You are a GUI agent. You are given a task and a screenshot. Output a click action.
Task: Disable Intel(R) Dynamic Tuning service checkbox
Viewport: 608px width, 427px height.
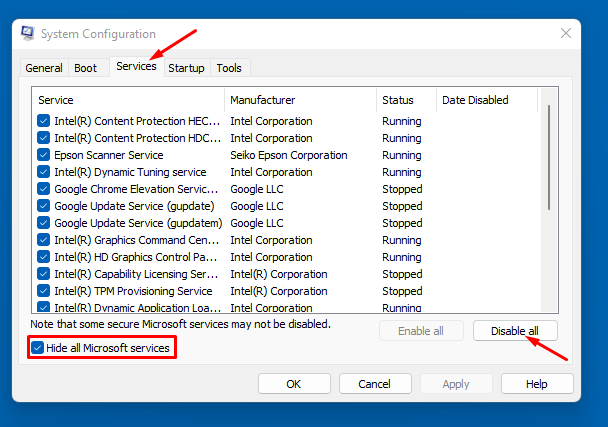pyautogui.click(x=43, y=172)
